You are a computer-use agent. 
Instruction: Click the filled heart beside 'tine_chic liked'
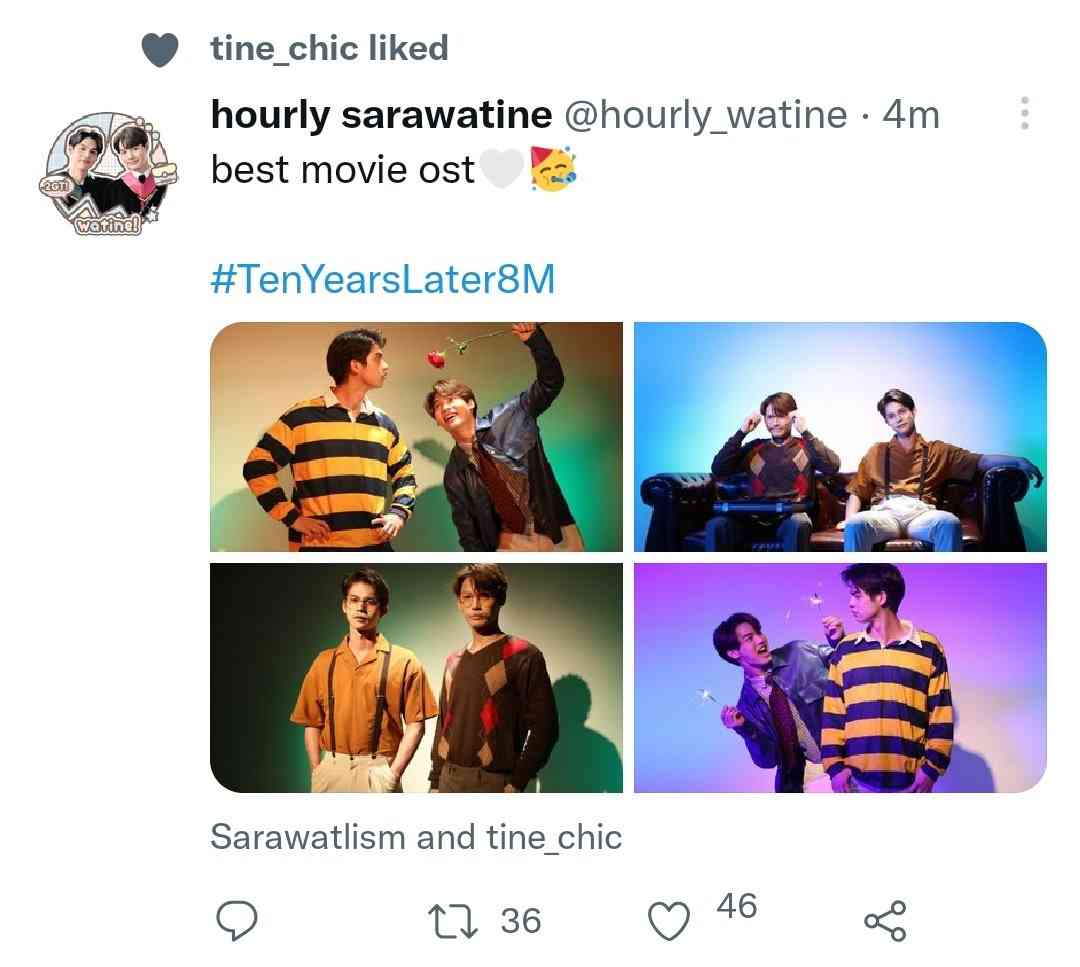[x=160, y=50]
